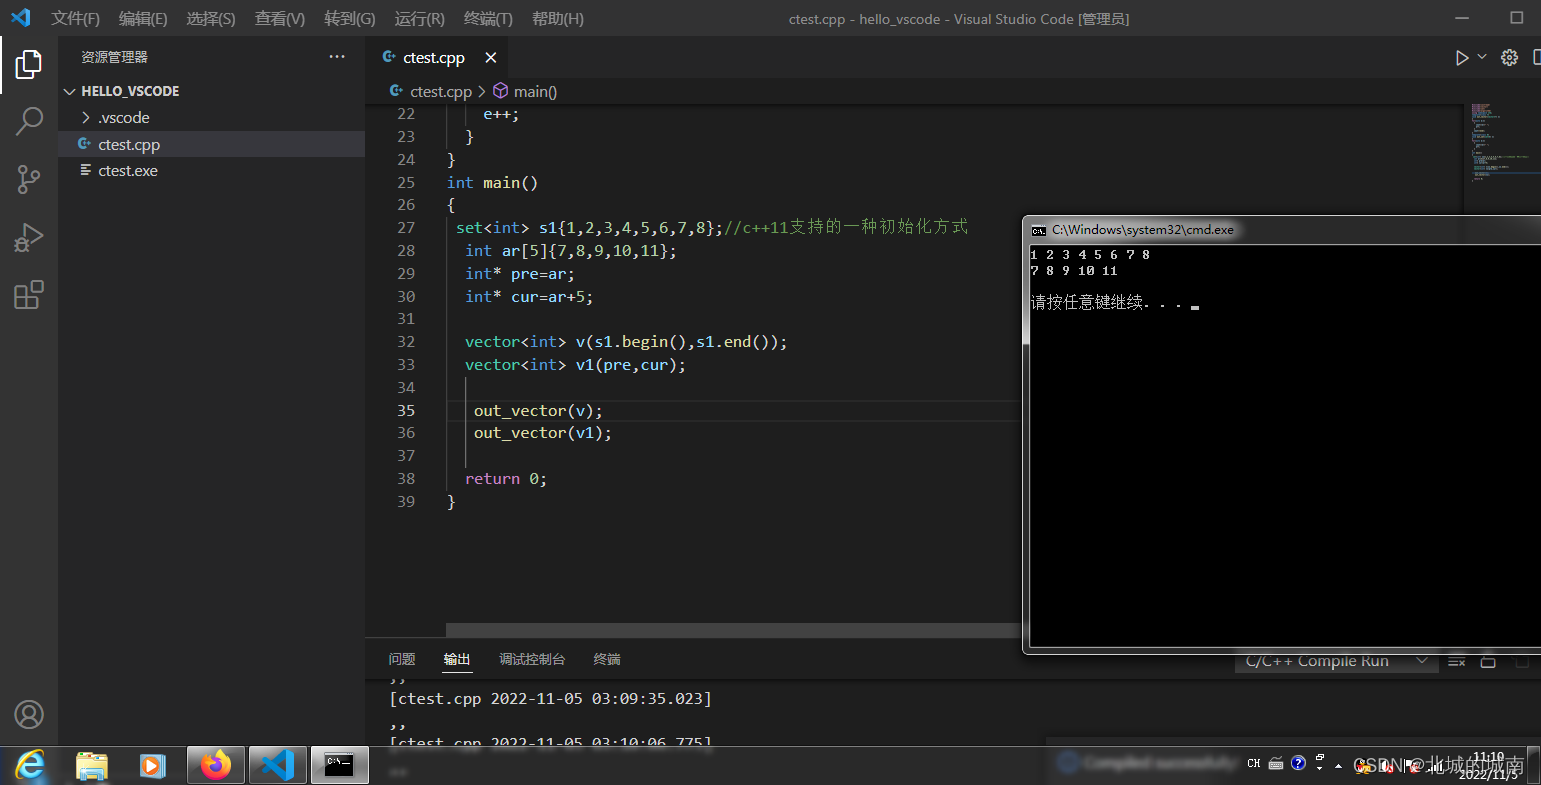Viewport: 1541px width, 785px height.
Task: Click the 'vector<int> v1(pre,cur);' code line
Action: click(x=576, y=365)
